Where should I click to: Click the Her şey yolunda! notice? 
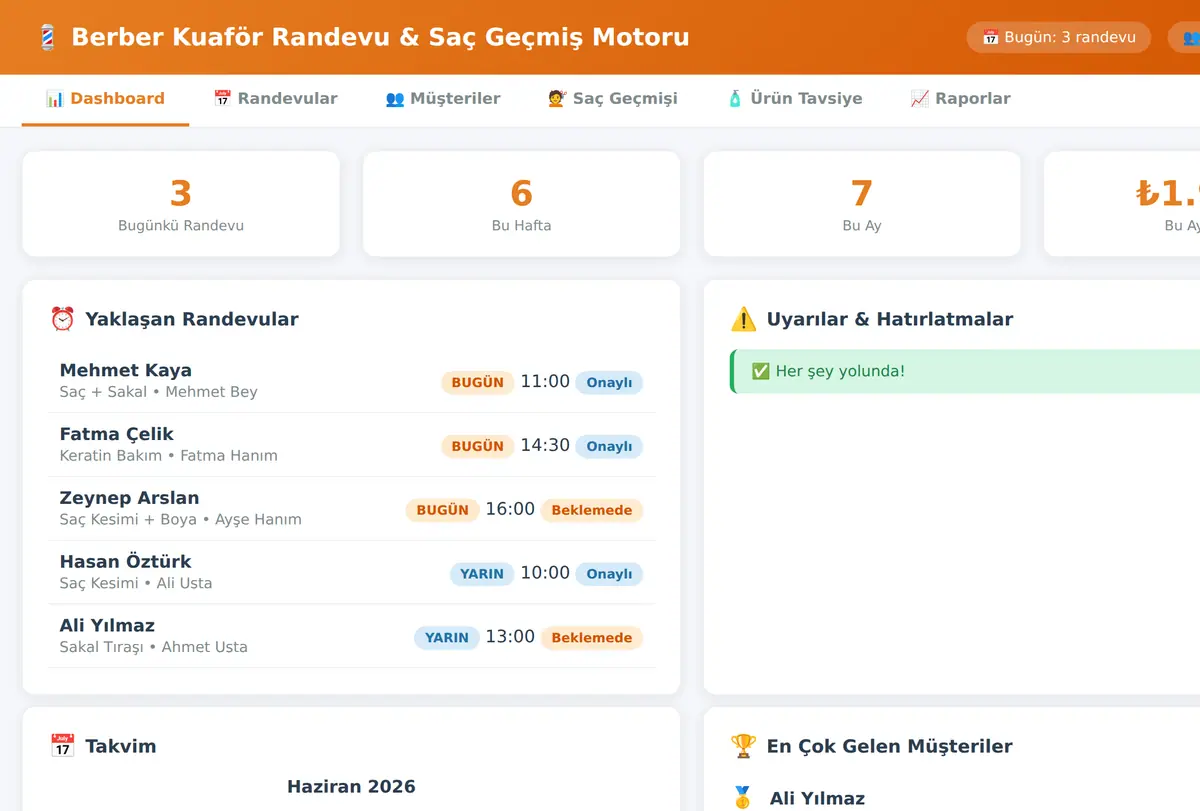coord(965,371)
